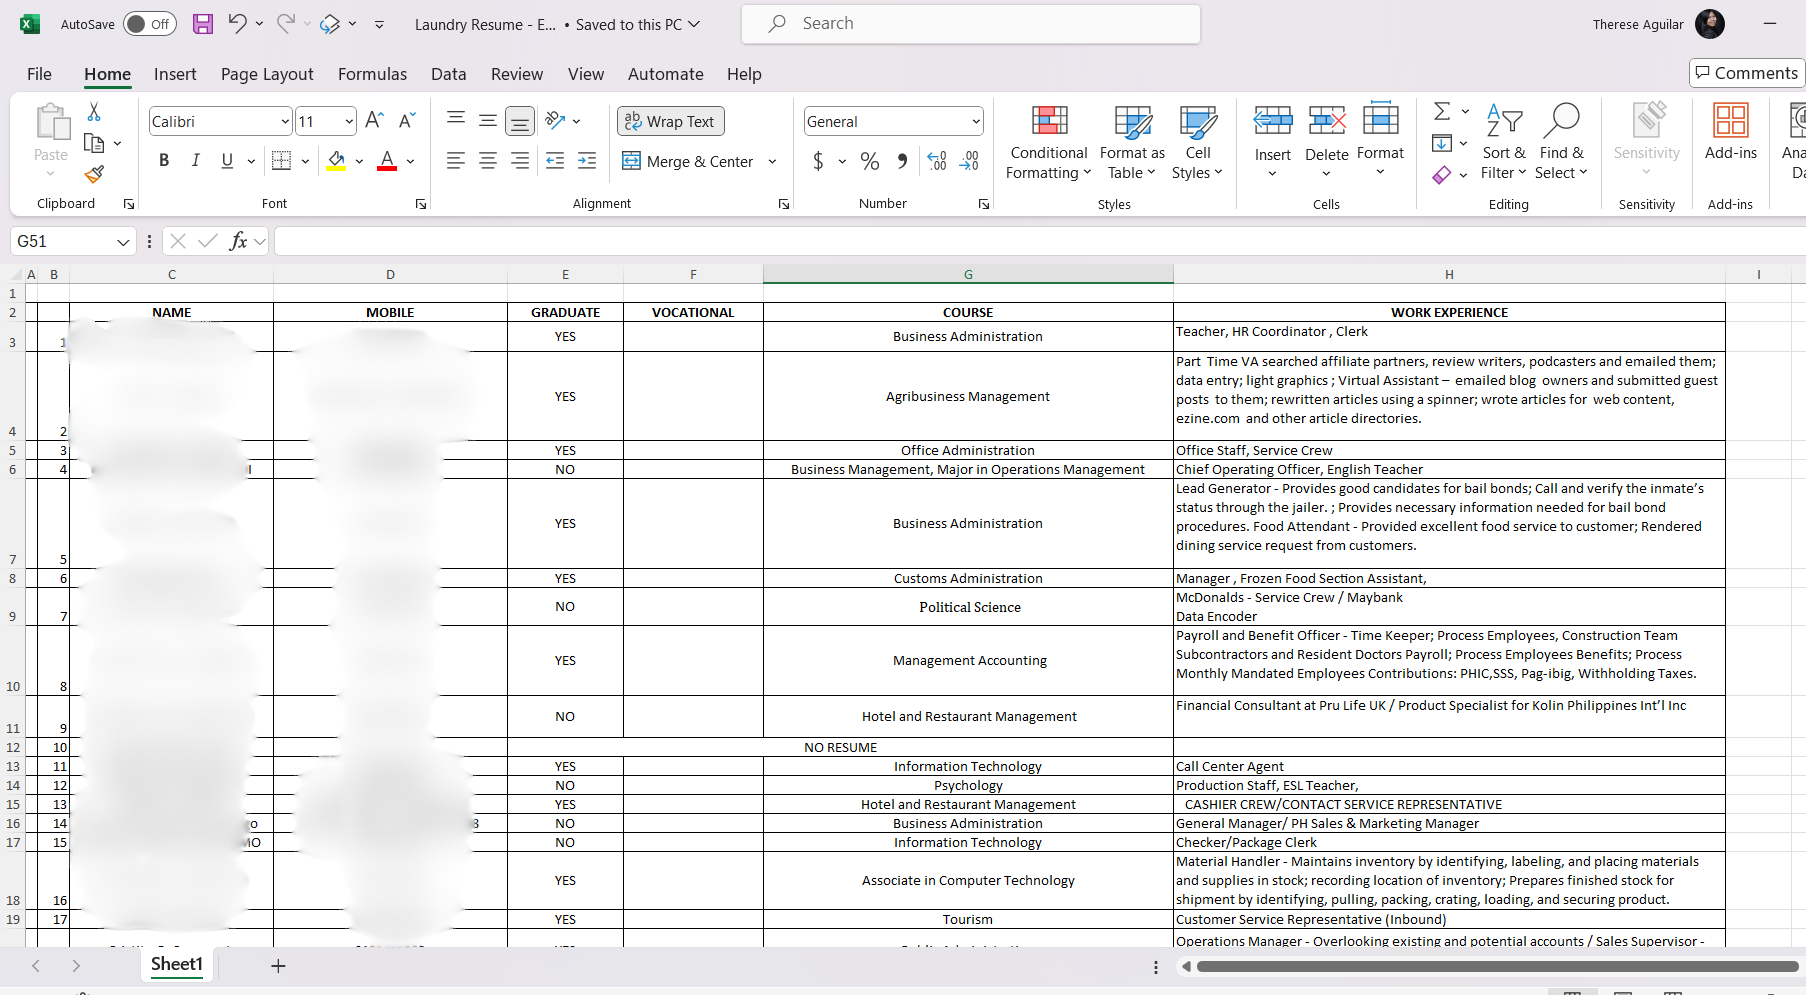The width and height of the screenshot is (1806, 995).
Task: Add a new sheet with the plus button
Action: tap(278, 965)
